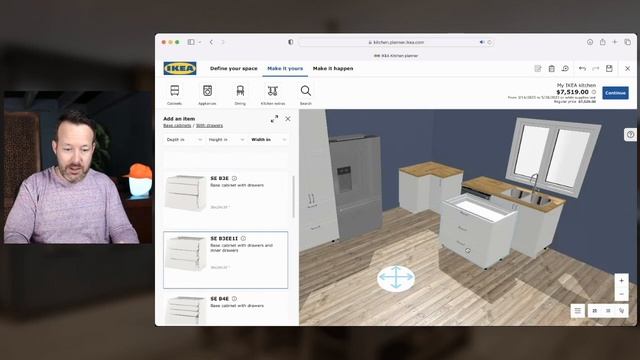Click the privacy shield icon in Safari
640x360 pixels.
291,42
